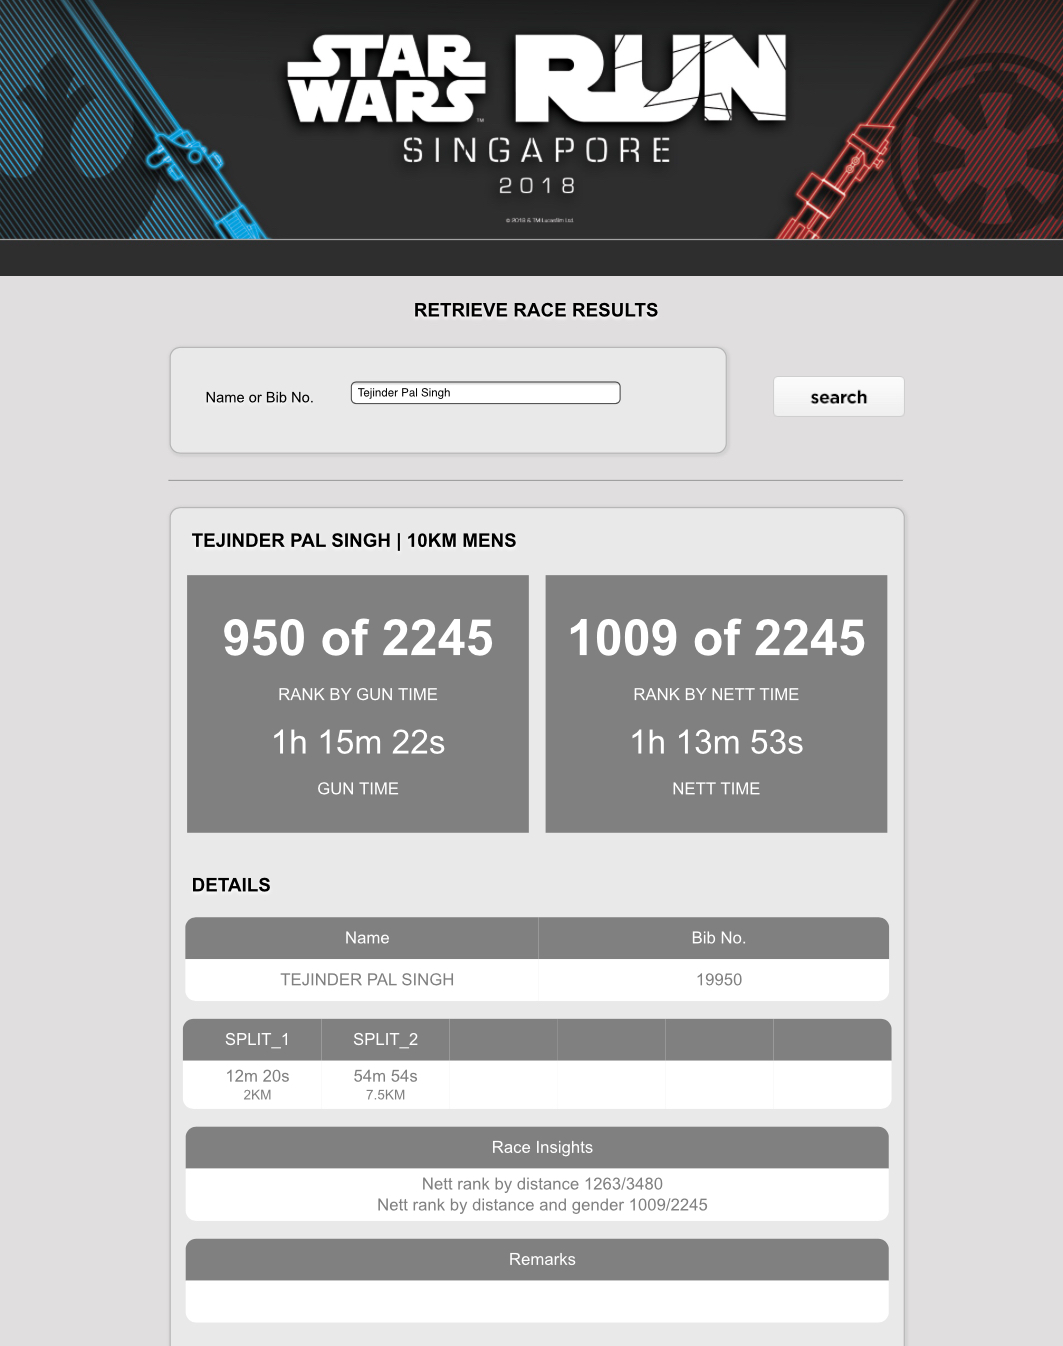Click the '2018' year in banner
Viewport: 1063px width, 1346px height.
pos(537,186)
